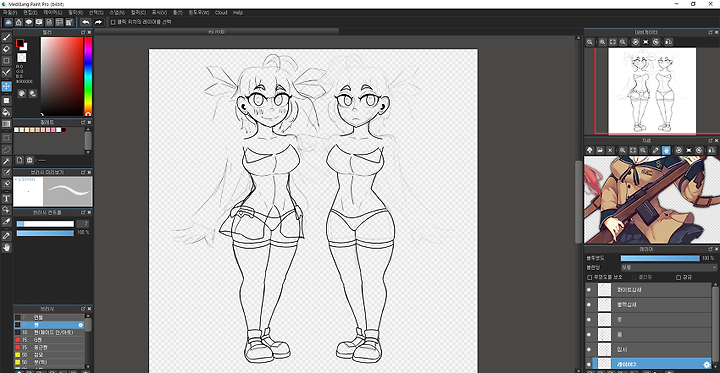Select the Text tool

pyautogui.click(x=6, y=198)
